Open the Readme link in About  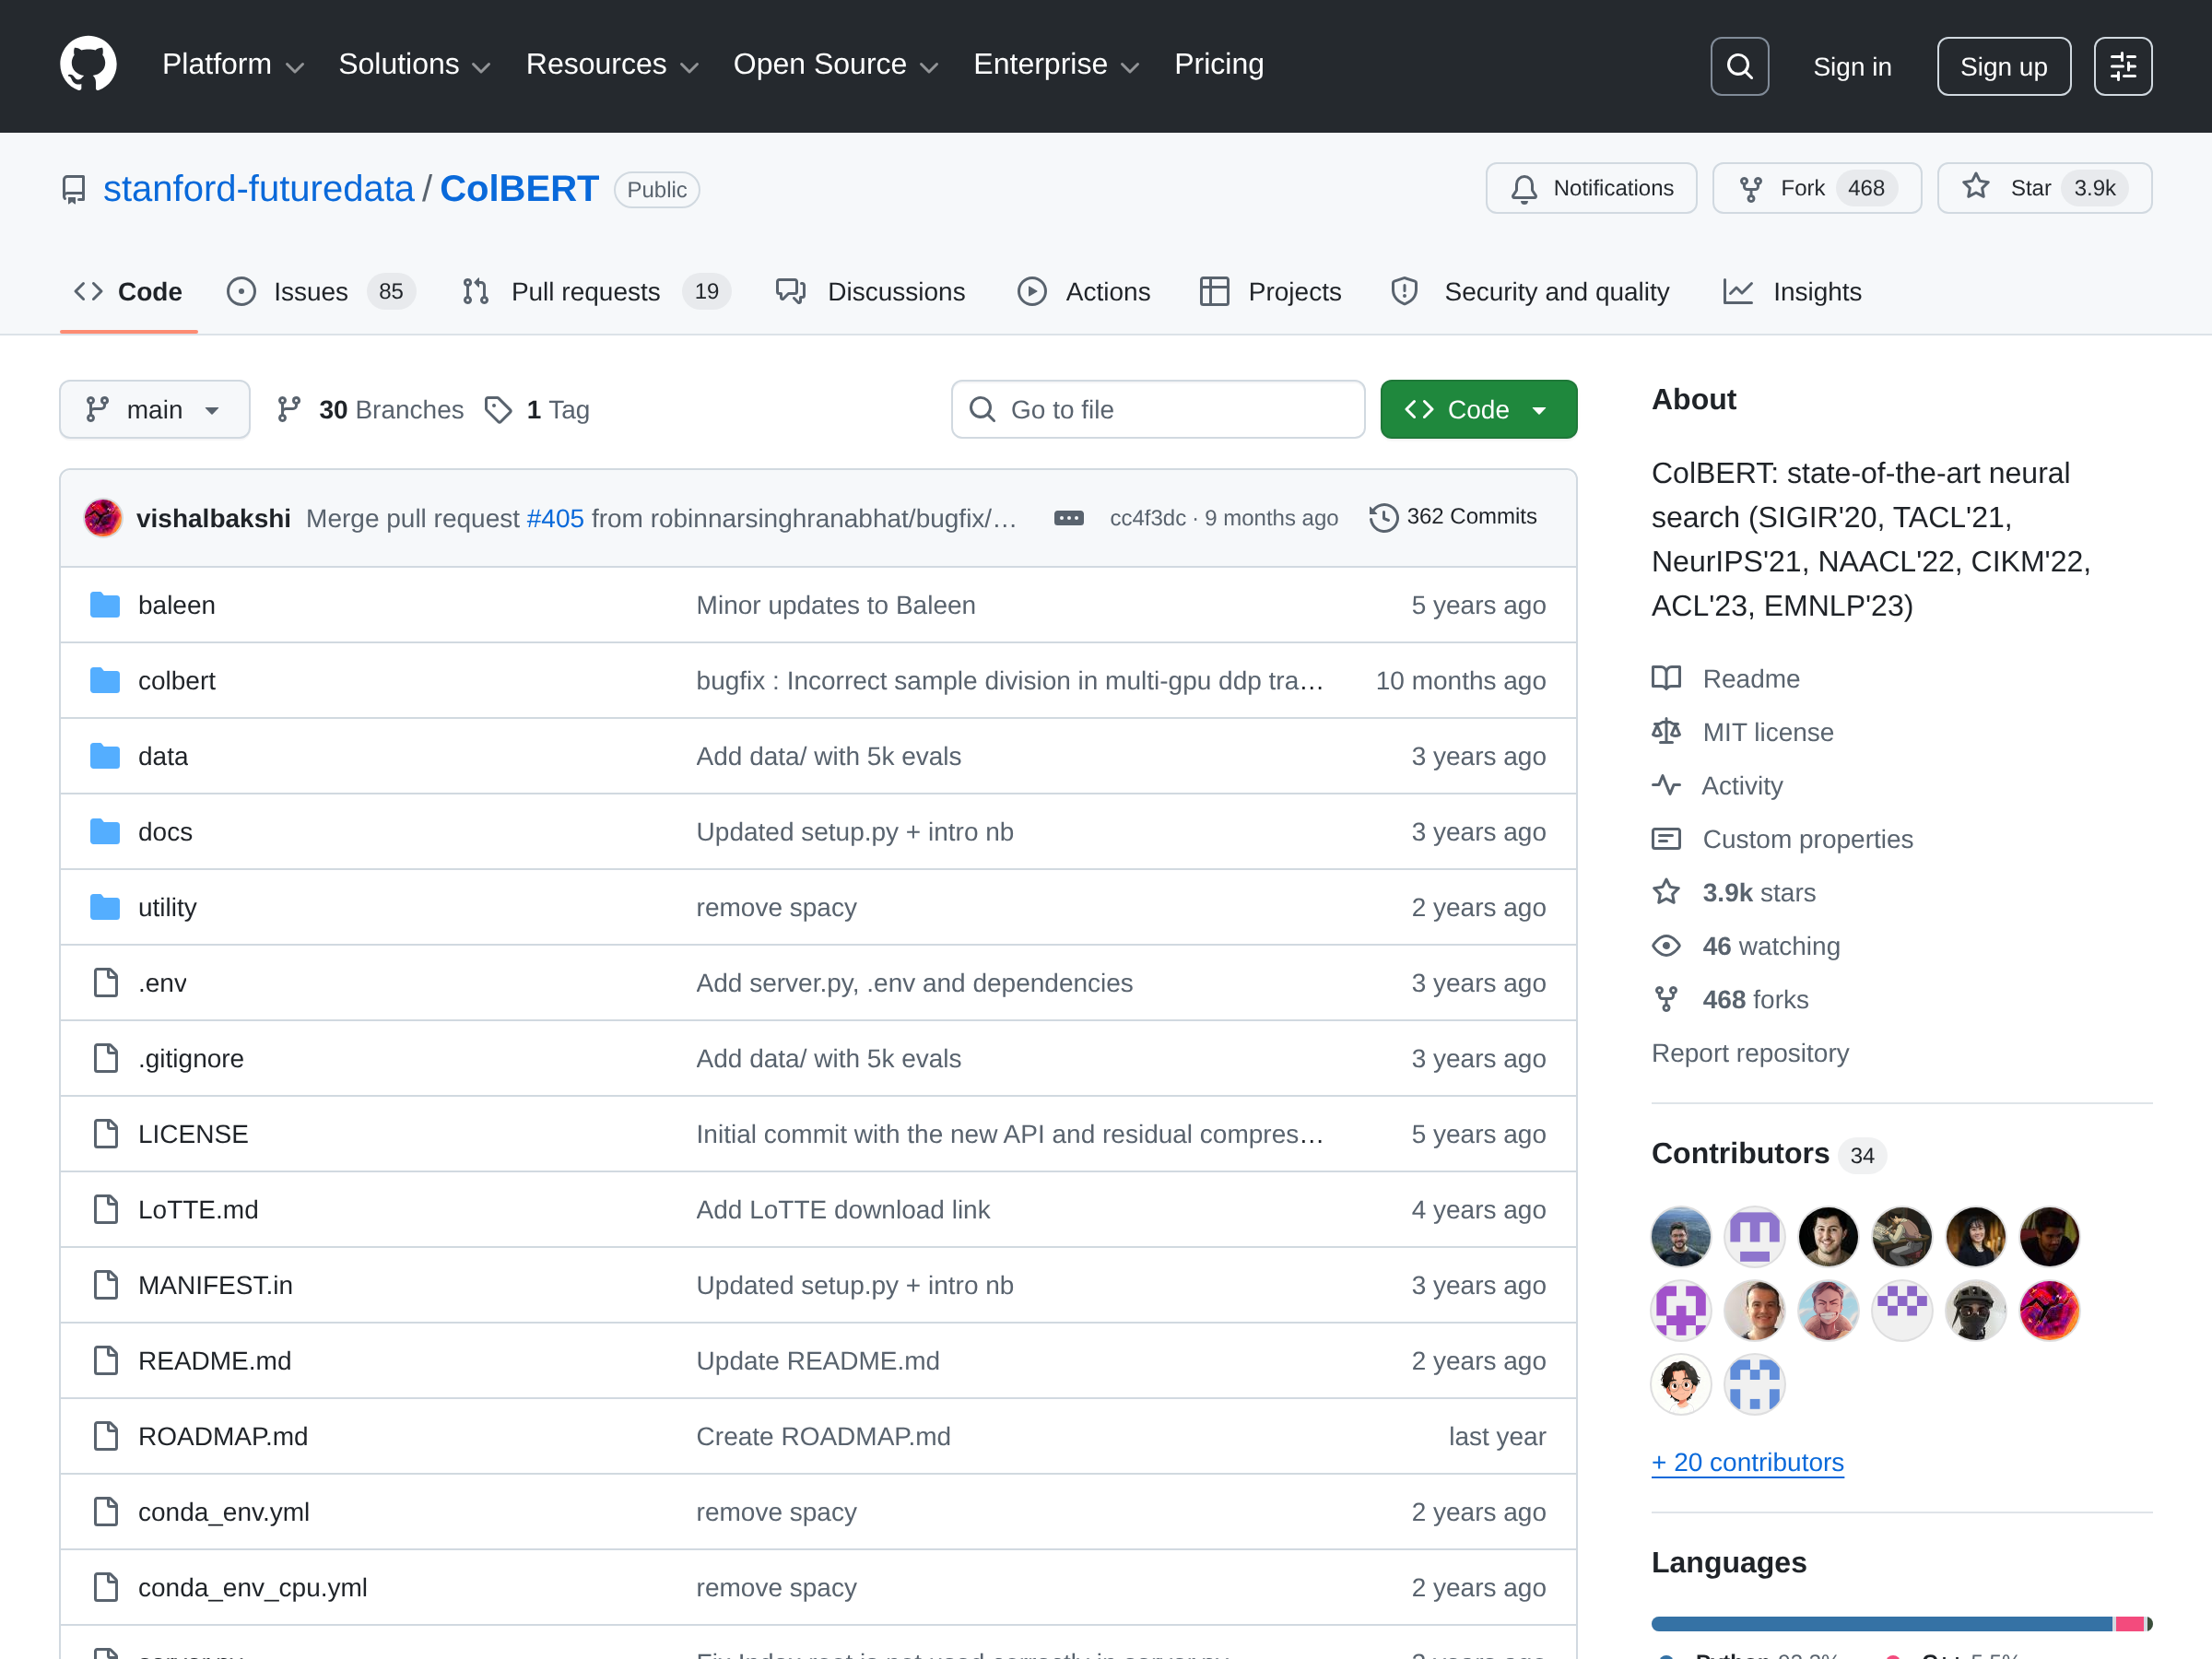(1726, 679)
